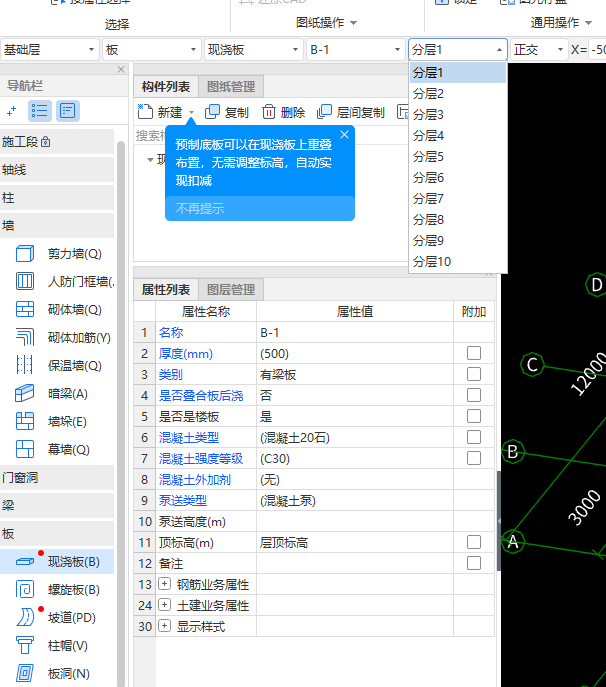Open the 施工段 navigation category
The width and height of the screenshot is (606, 687).
[x=57, y=142]
